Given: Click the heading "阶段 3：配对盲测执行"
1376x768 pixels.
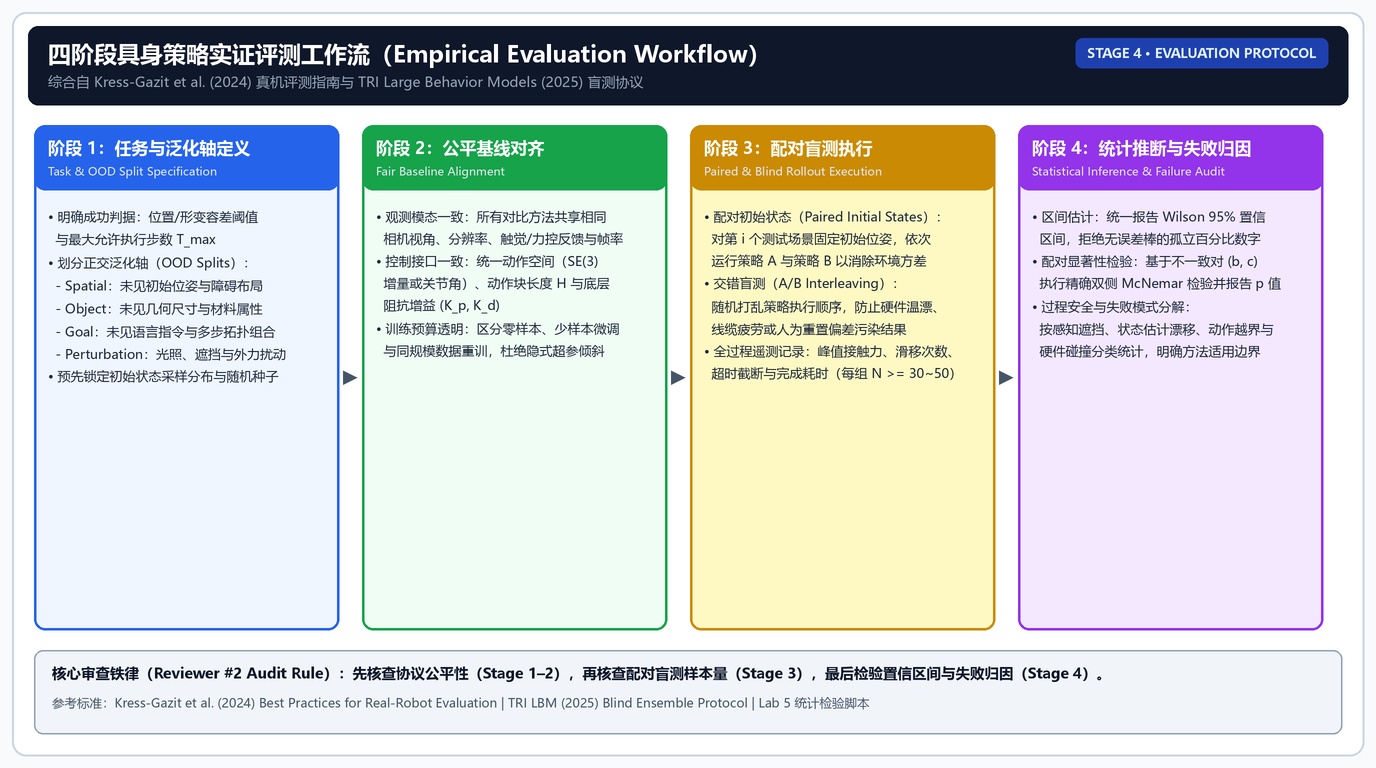Looking at the screenshot, I should point(788,148).
